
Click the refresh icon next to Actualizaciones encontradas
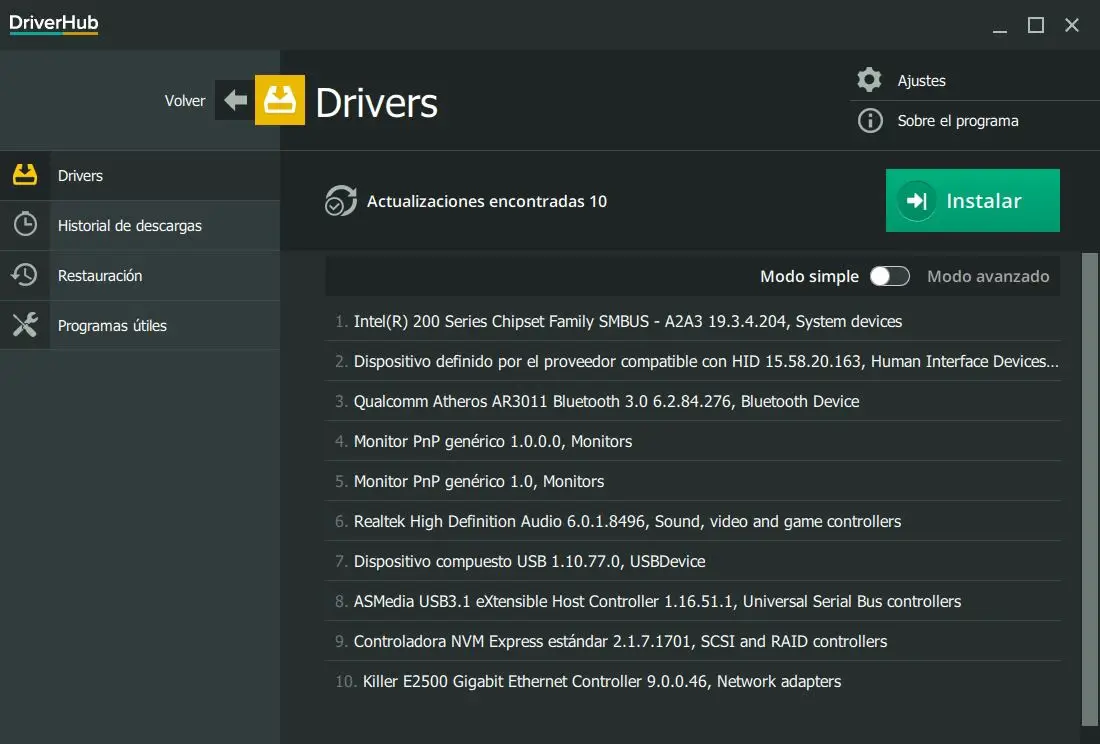coord(341,201)
